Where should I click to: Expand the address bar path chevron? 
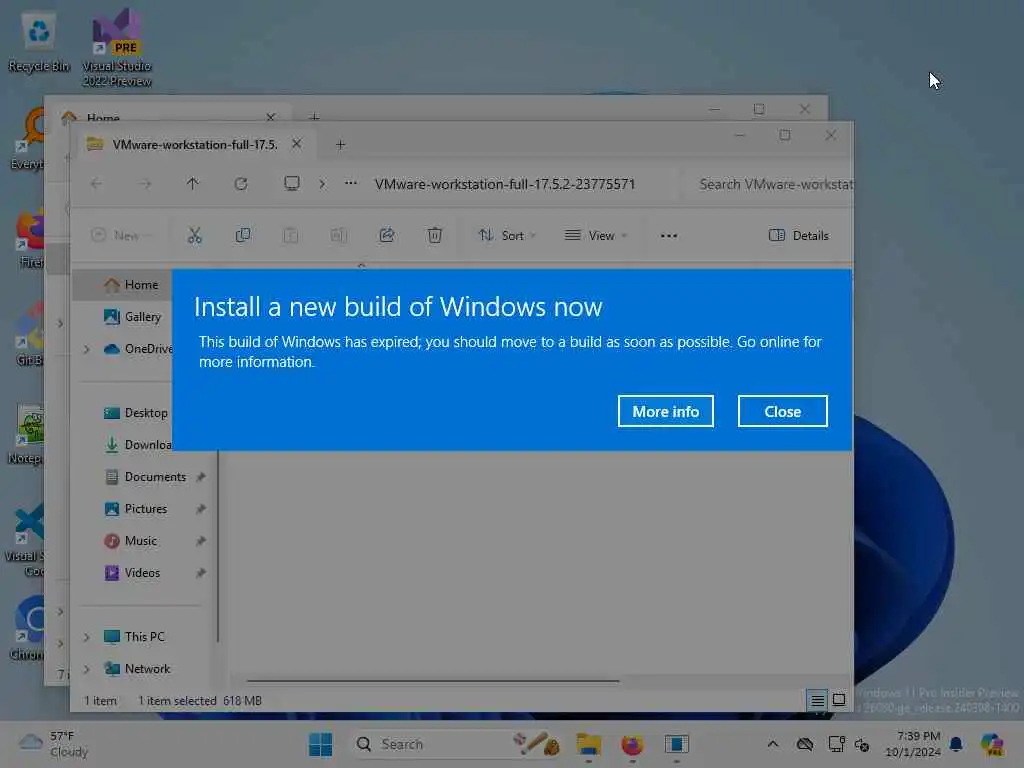322,184
